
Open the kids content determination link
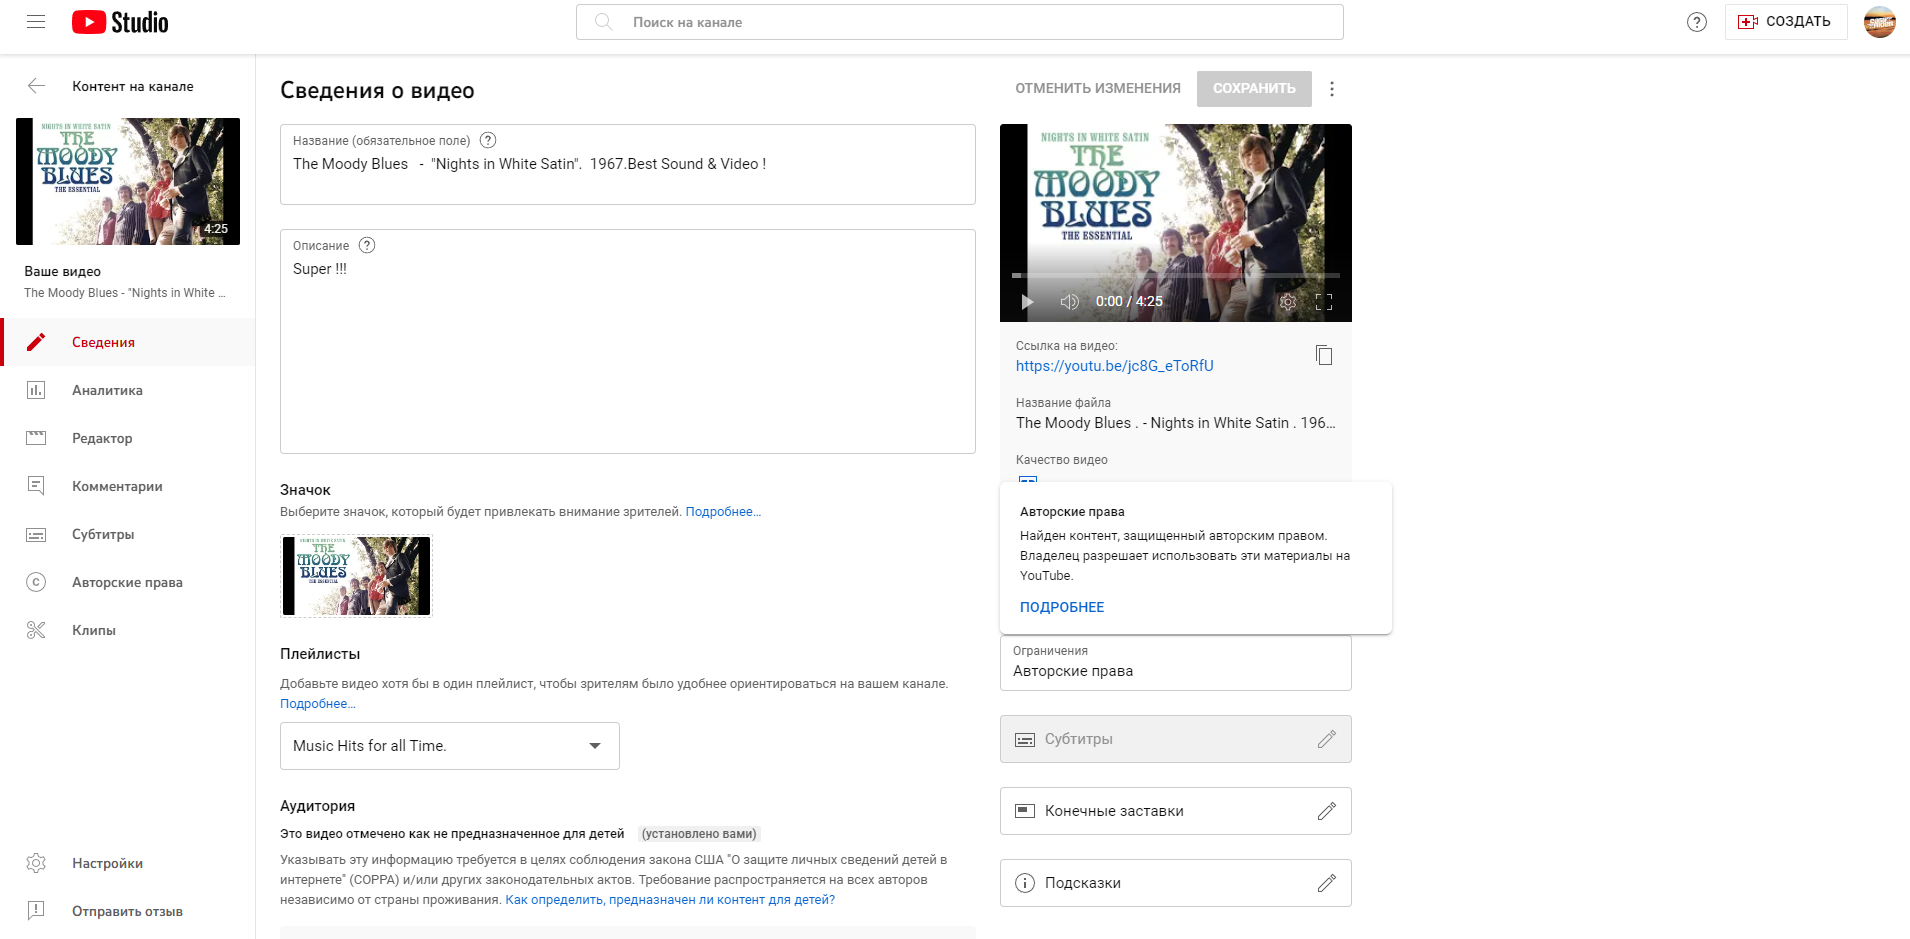[670, 900]
